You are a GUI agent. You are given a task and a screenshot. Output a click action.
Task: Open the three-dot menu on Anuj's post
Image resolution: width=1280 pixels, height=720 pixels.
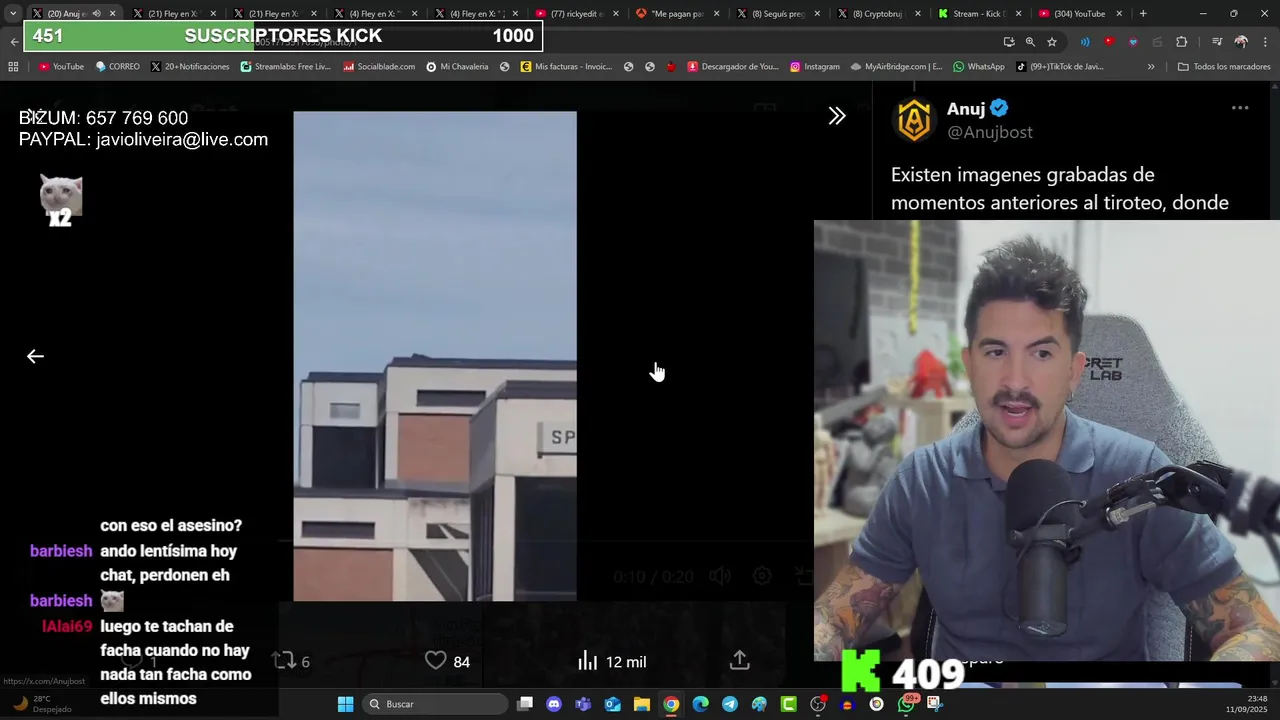click(1240, 108)
